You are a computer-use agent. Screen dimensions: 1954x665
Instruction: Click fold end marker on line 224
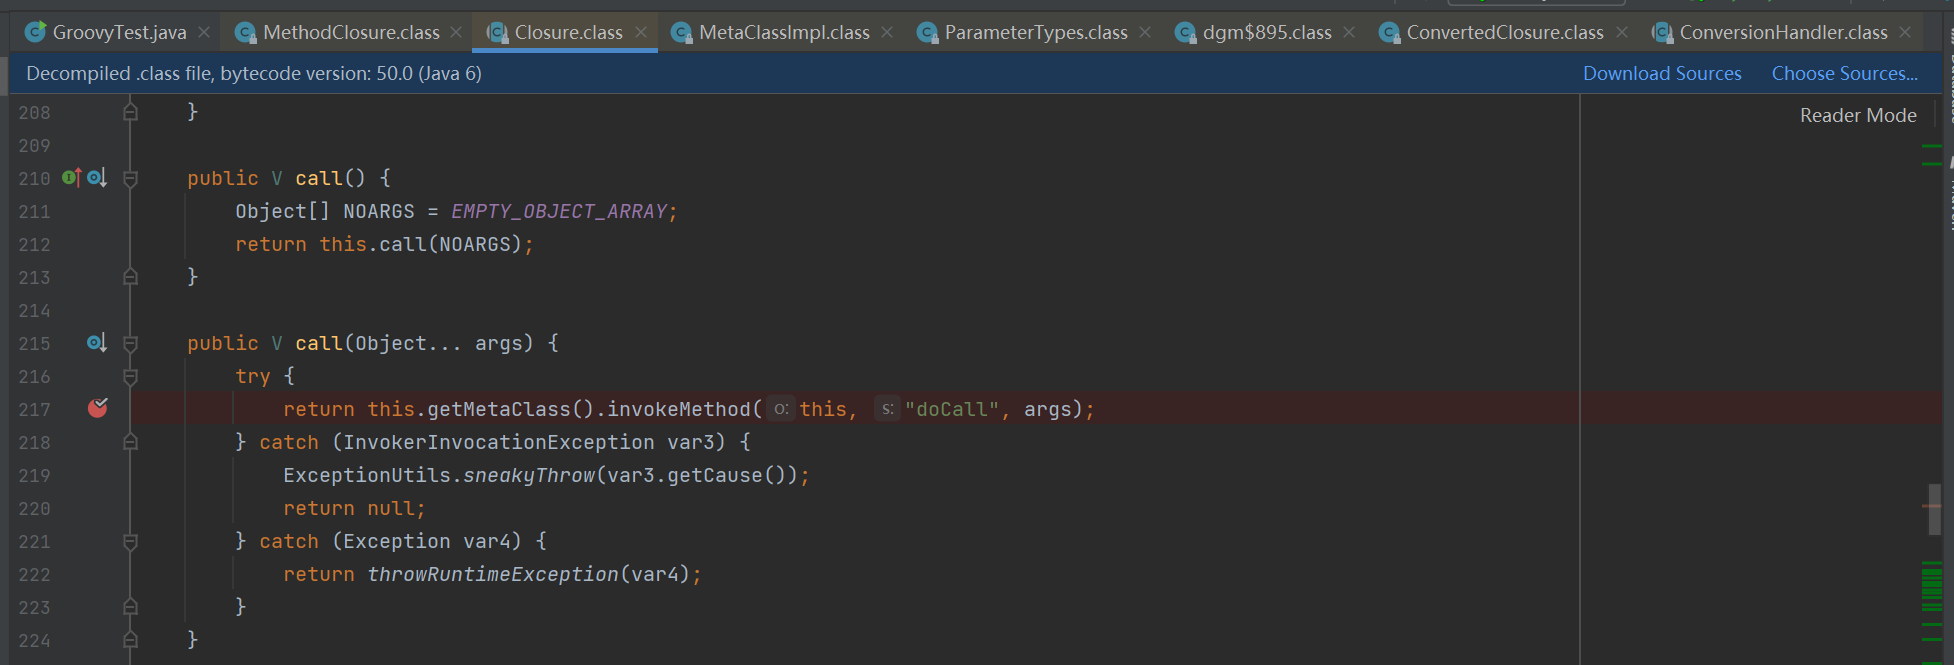130,640
